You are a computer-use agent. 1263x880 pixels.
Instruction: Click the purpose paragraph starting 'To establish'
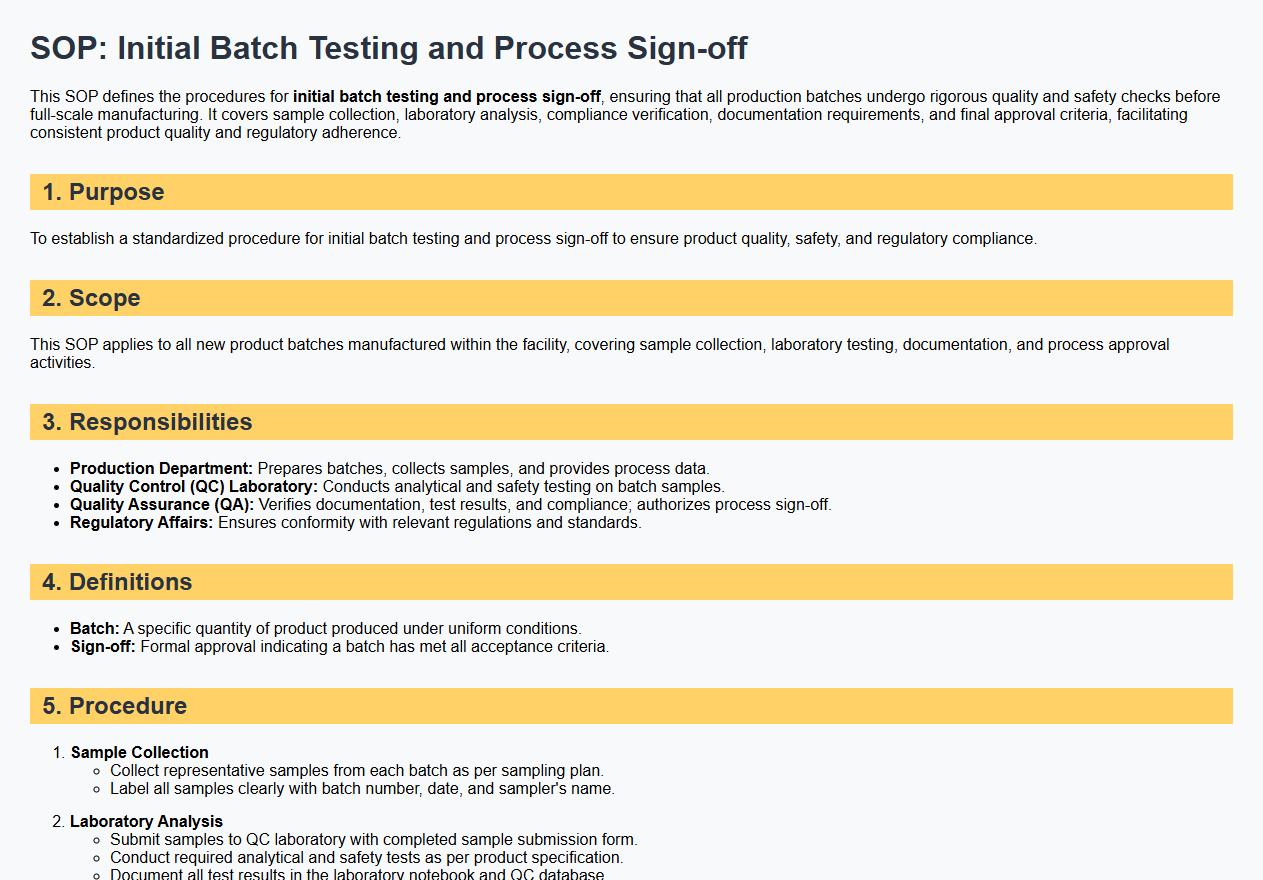533,238
